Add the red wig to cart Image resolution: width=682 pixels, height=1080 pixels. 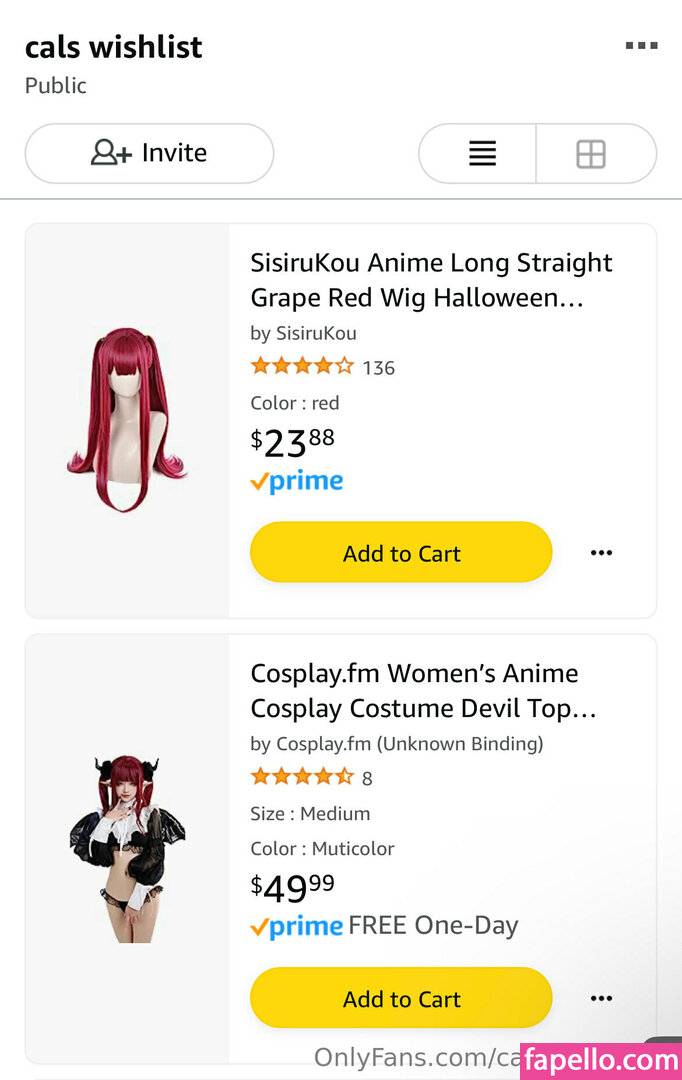(x=401, y=553)
